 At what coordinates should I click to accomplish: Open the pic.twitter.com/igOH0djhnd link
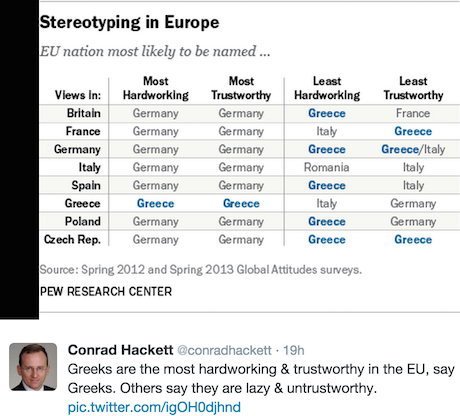coord(154,407)
